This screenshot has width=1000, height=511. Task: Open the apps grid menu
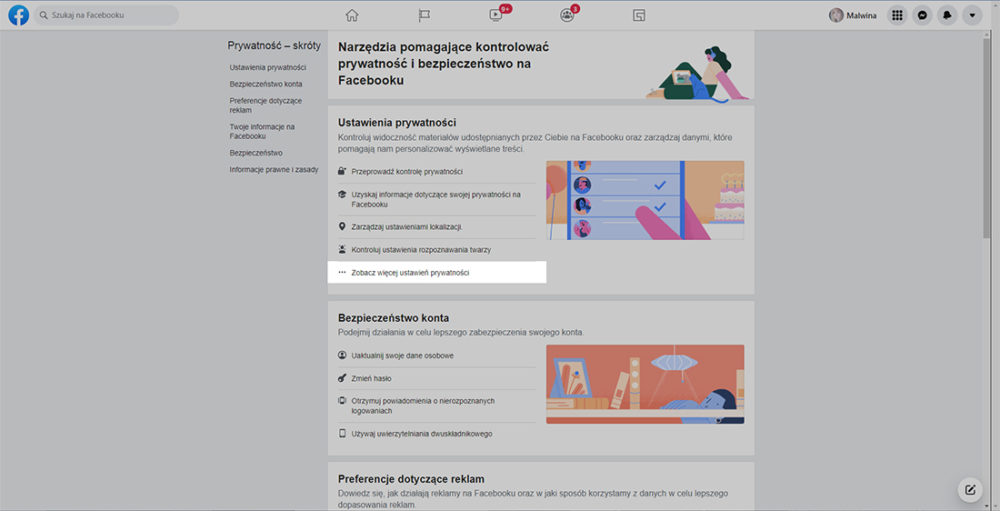[897, 15]
